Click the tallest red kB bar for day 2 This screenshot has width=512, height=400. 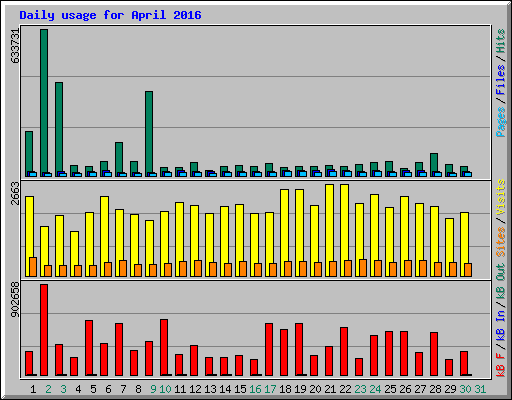pyautogui.click(x=44, y=330)
